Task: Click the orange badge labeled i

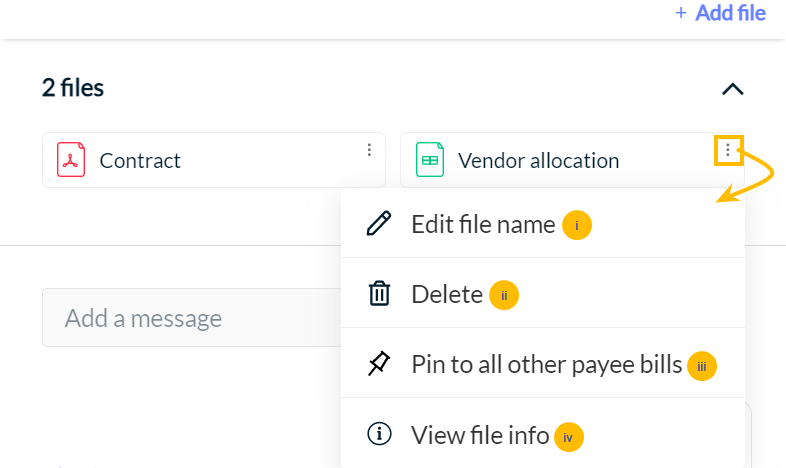Action: pyautogui.click(x=576, y=225)
